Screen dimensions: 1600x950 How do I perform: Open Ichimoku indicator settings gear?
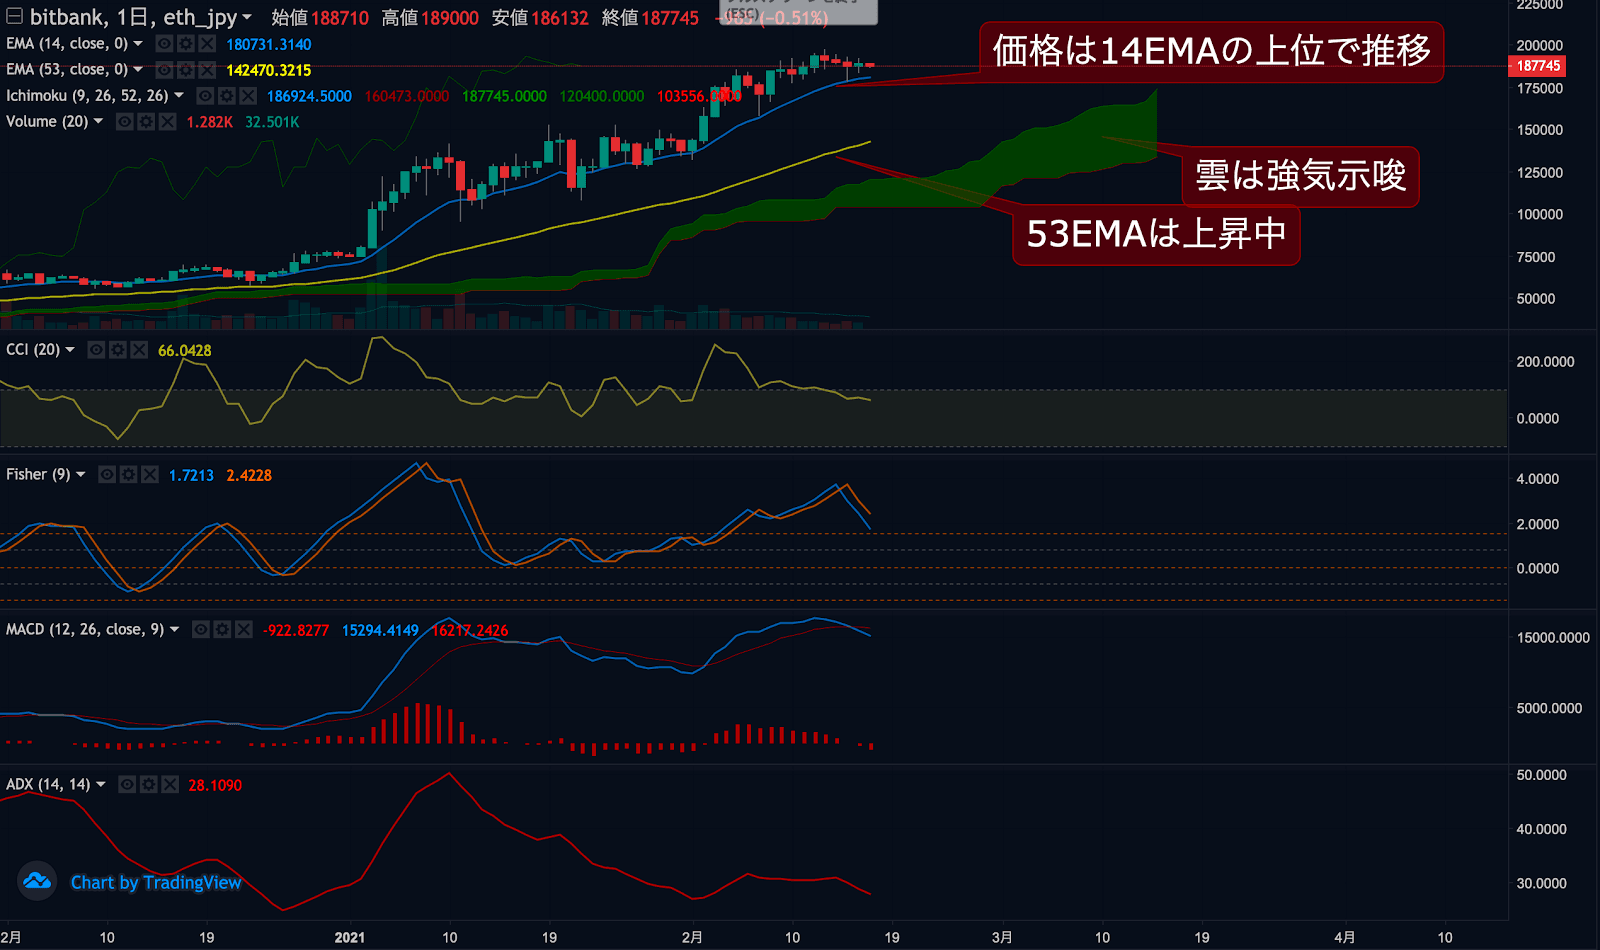tap(226, 96)
